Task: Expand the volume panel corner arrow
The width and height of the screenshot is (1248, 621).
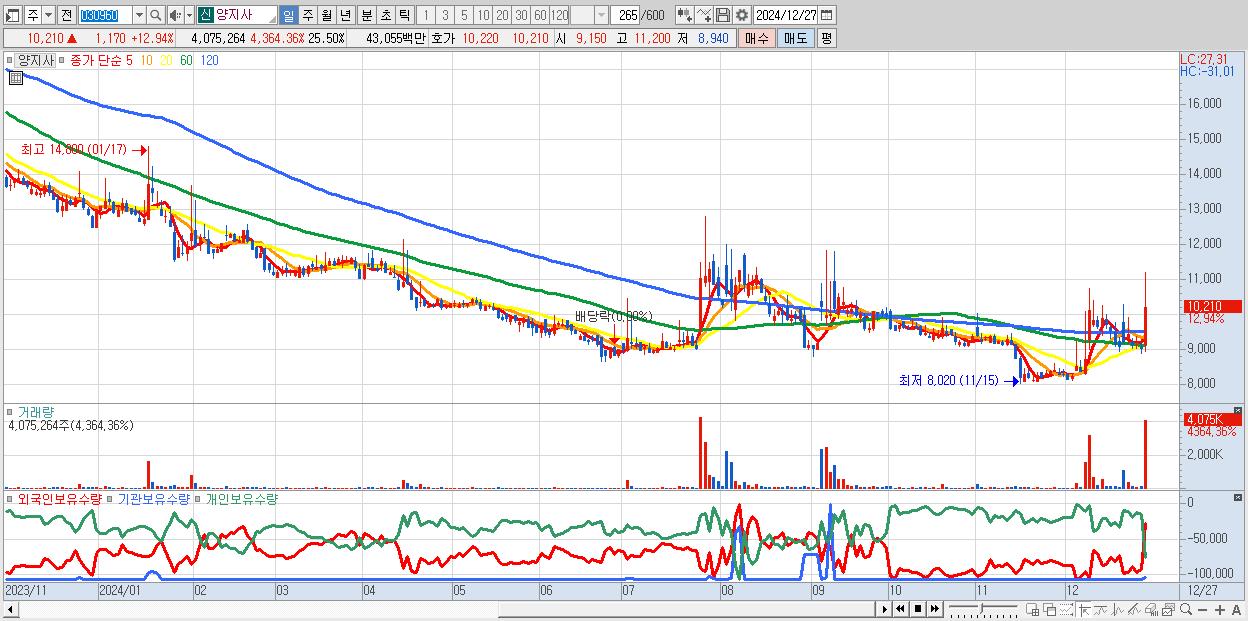Action: pos(1240,410)
